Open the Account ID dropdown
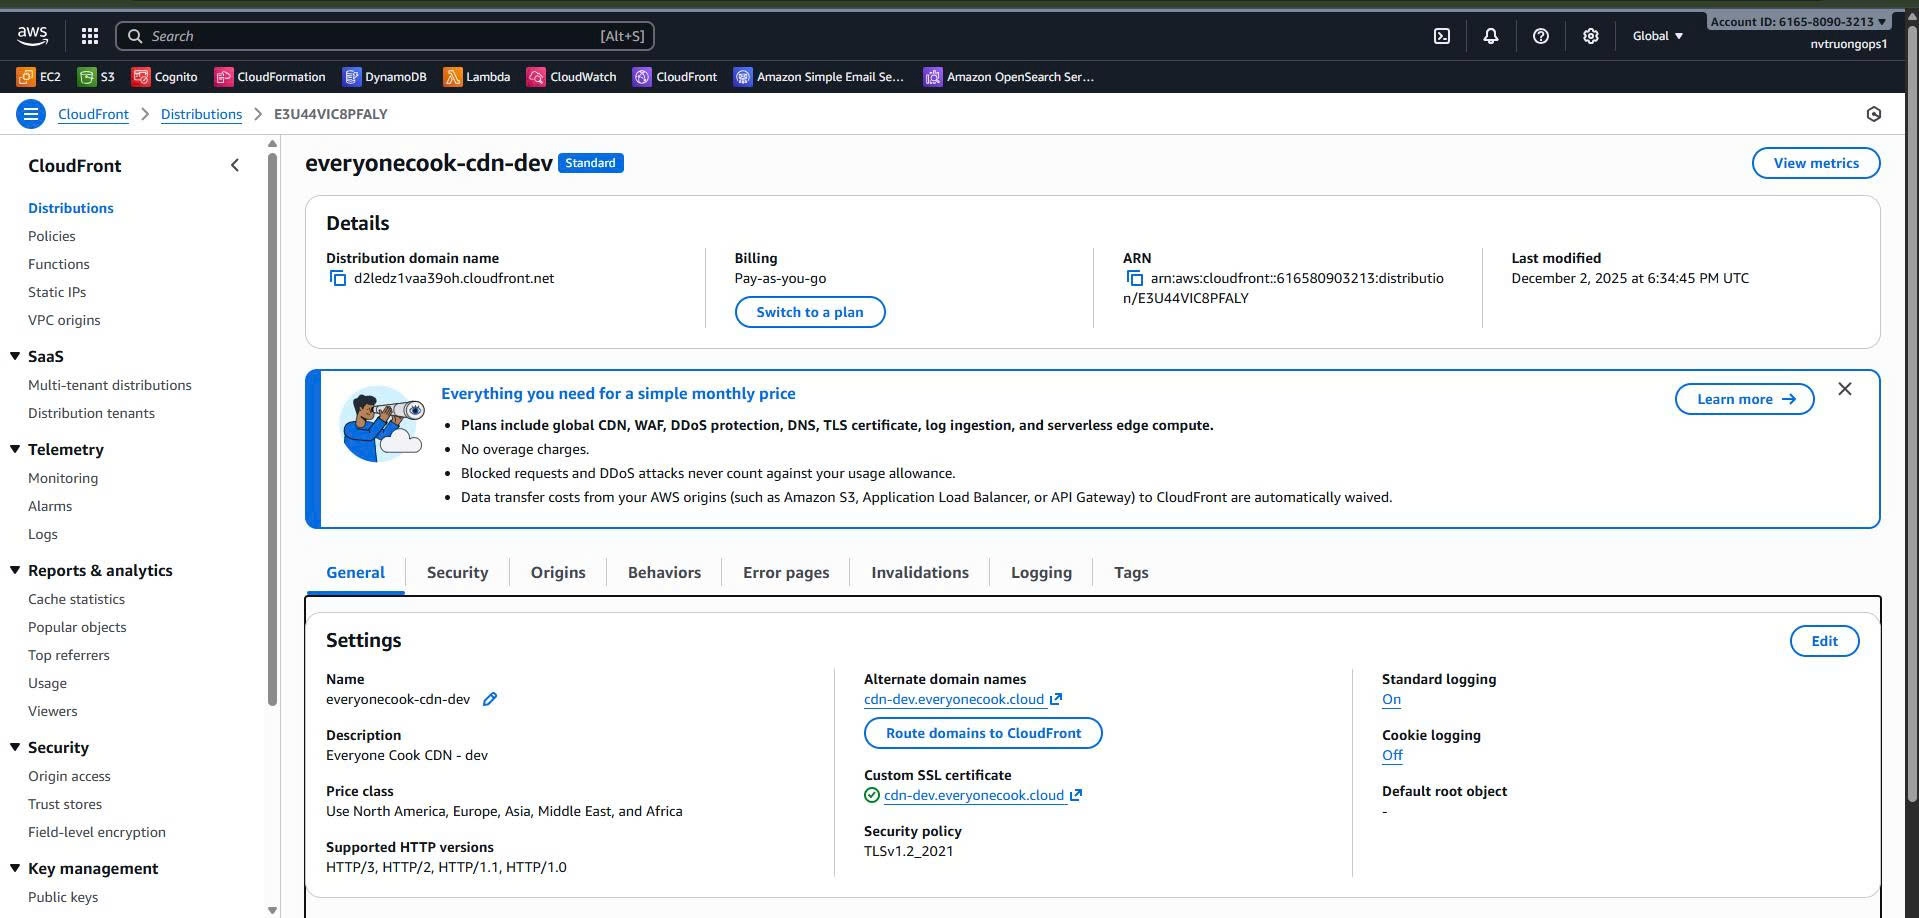 point(1797,21)
